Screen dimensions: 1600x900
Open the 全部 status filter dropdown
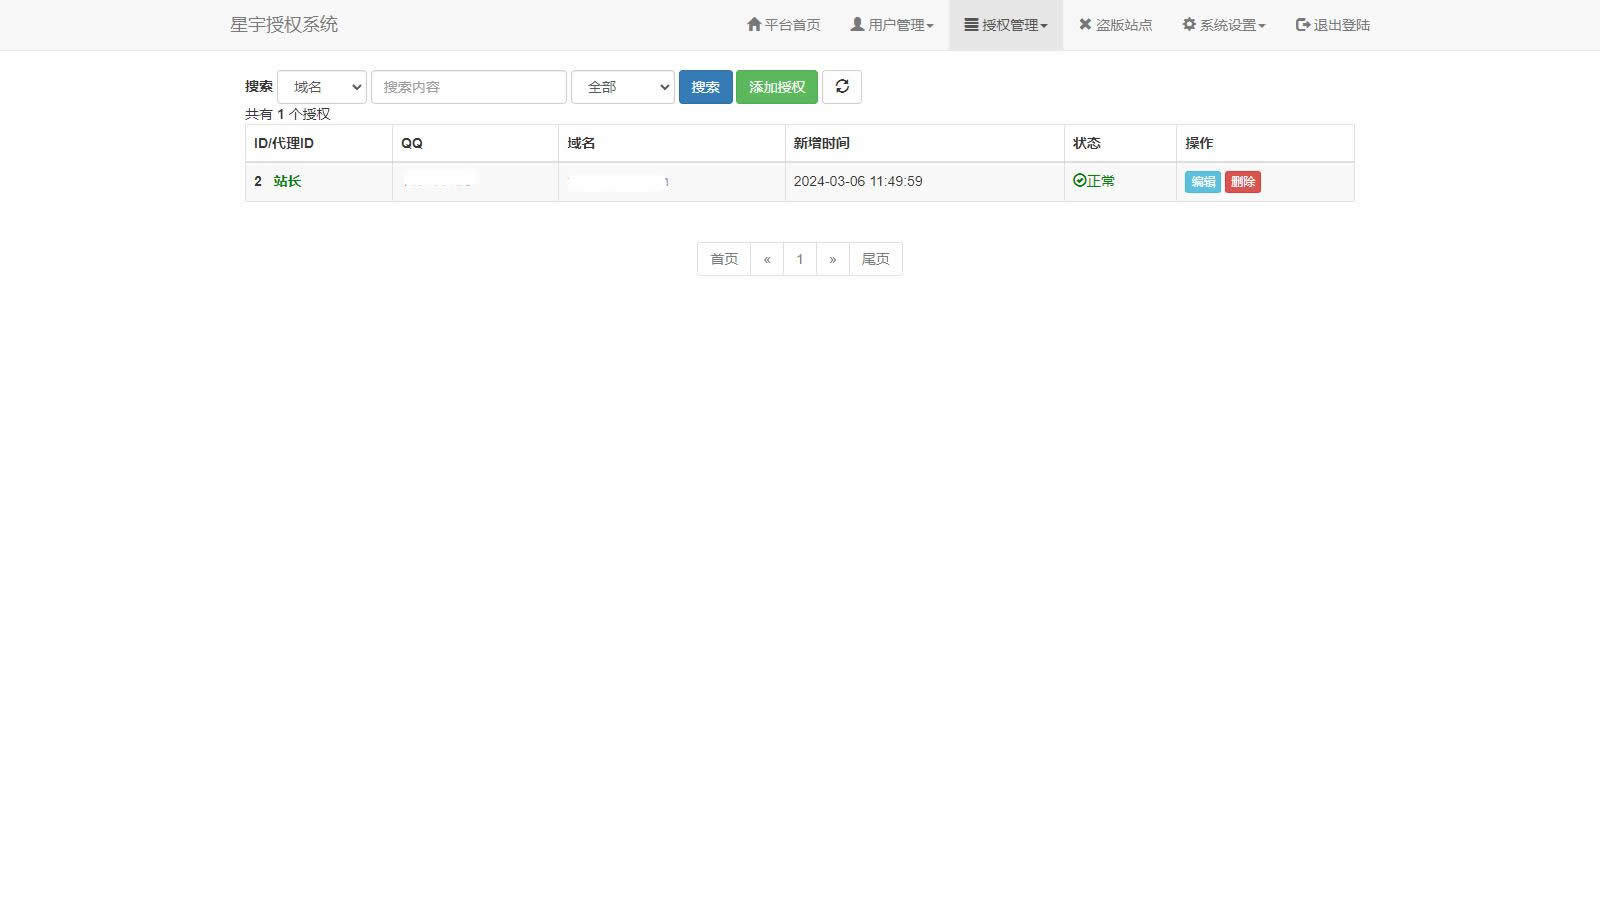point(623,87)
